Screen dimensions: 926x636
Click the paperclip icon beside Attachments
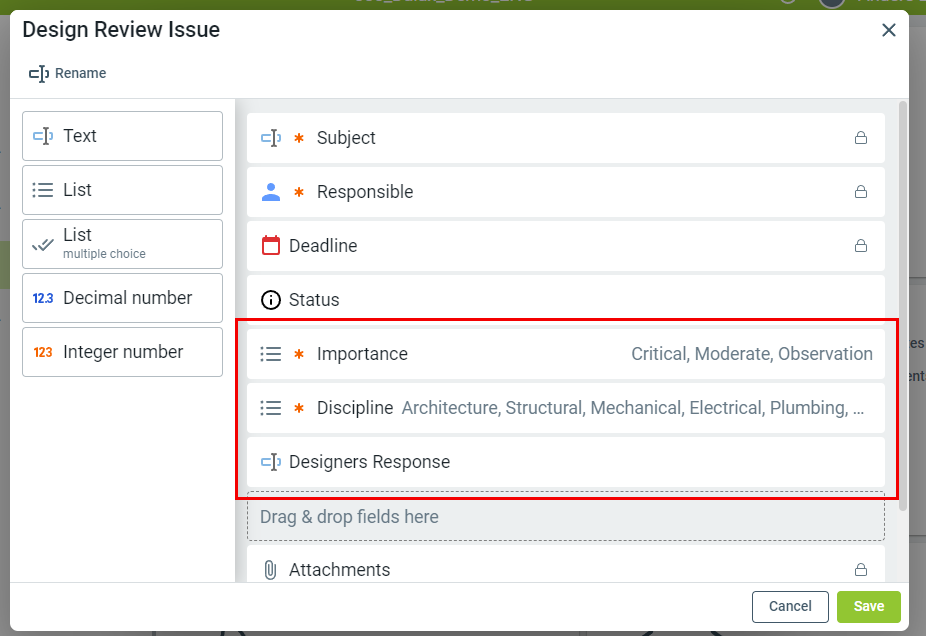point(270,570)
